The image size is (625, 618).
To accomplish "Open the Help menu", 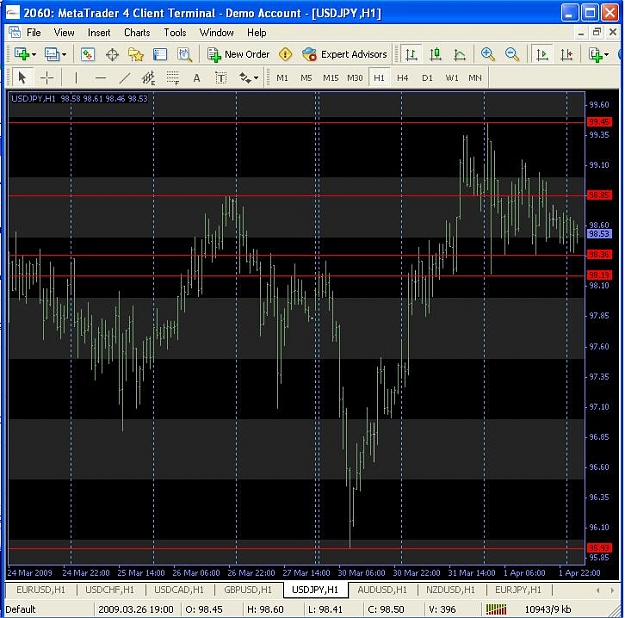I will tap(256, 32).
